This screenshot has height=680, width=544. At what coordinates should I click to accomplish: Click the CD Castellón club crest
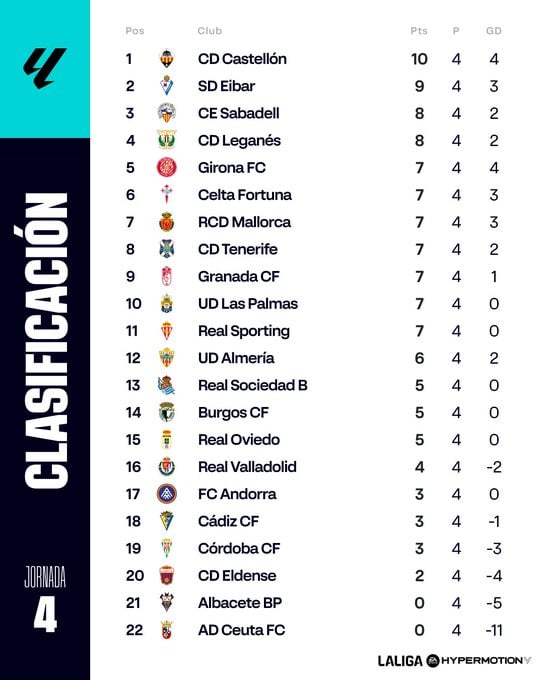tap(167, 59)
